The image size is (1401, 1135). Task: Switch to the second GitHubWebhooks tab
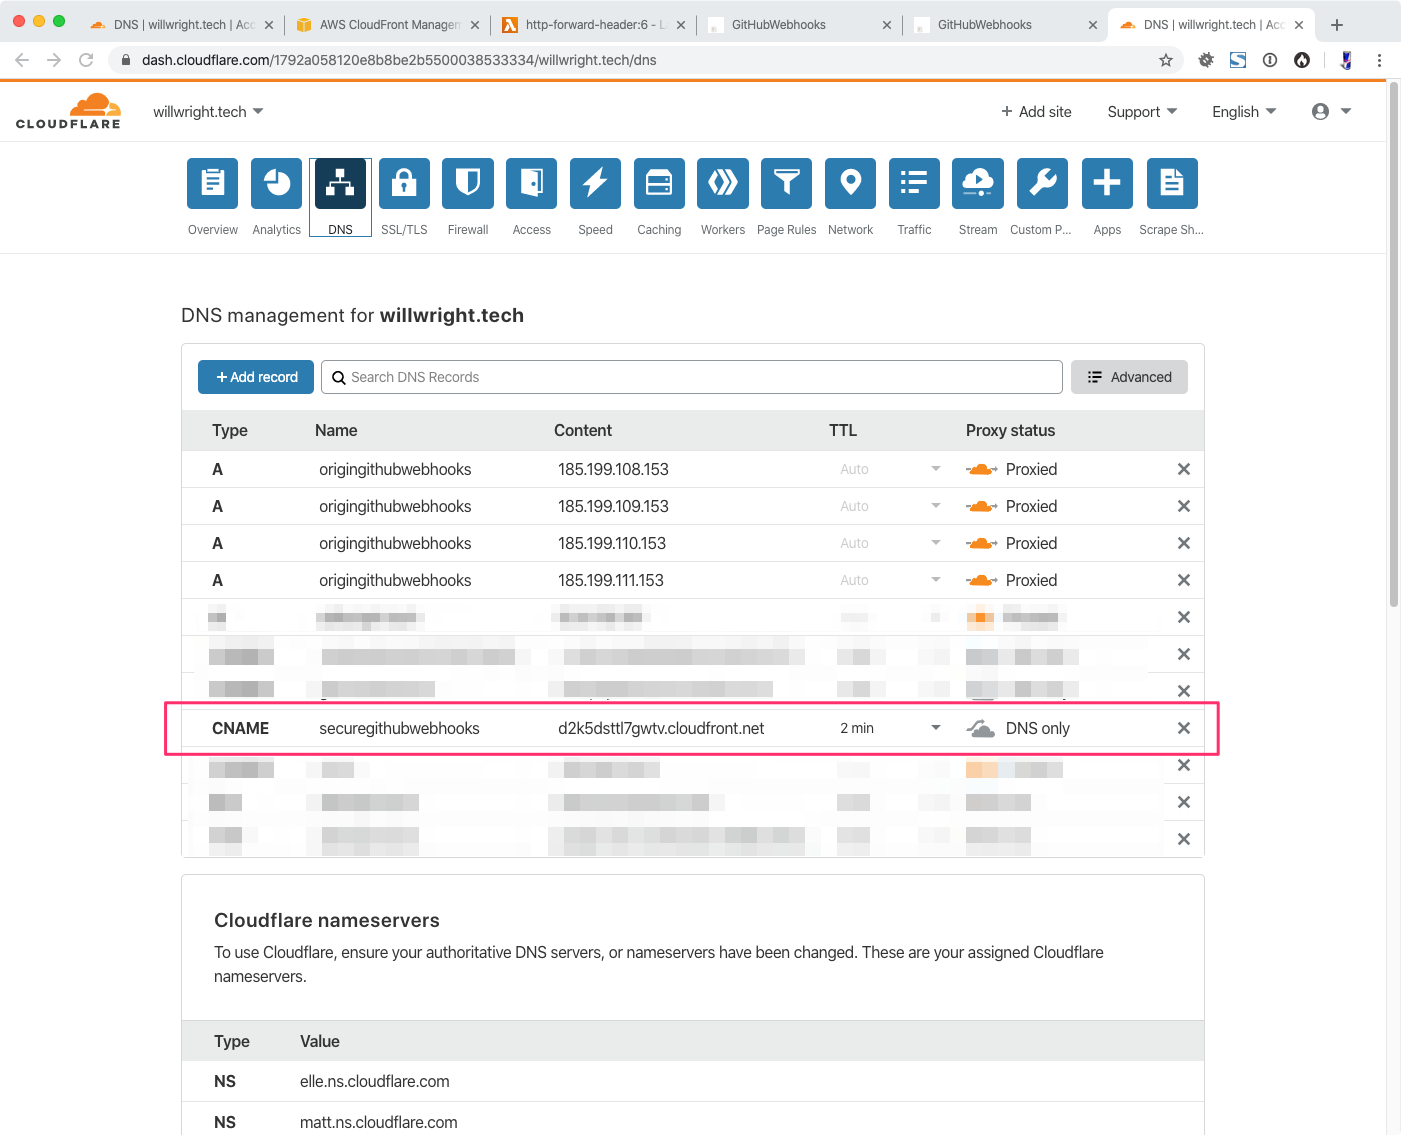[1006, 25]
